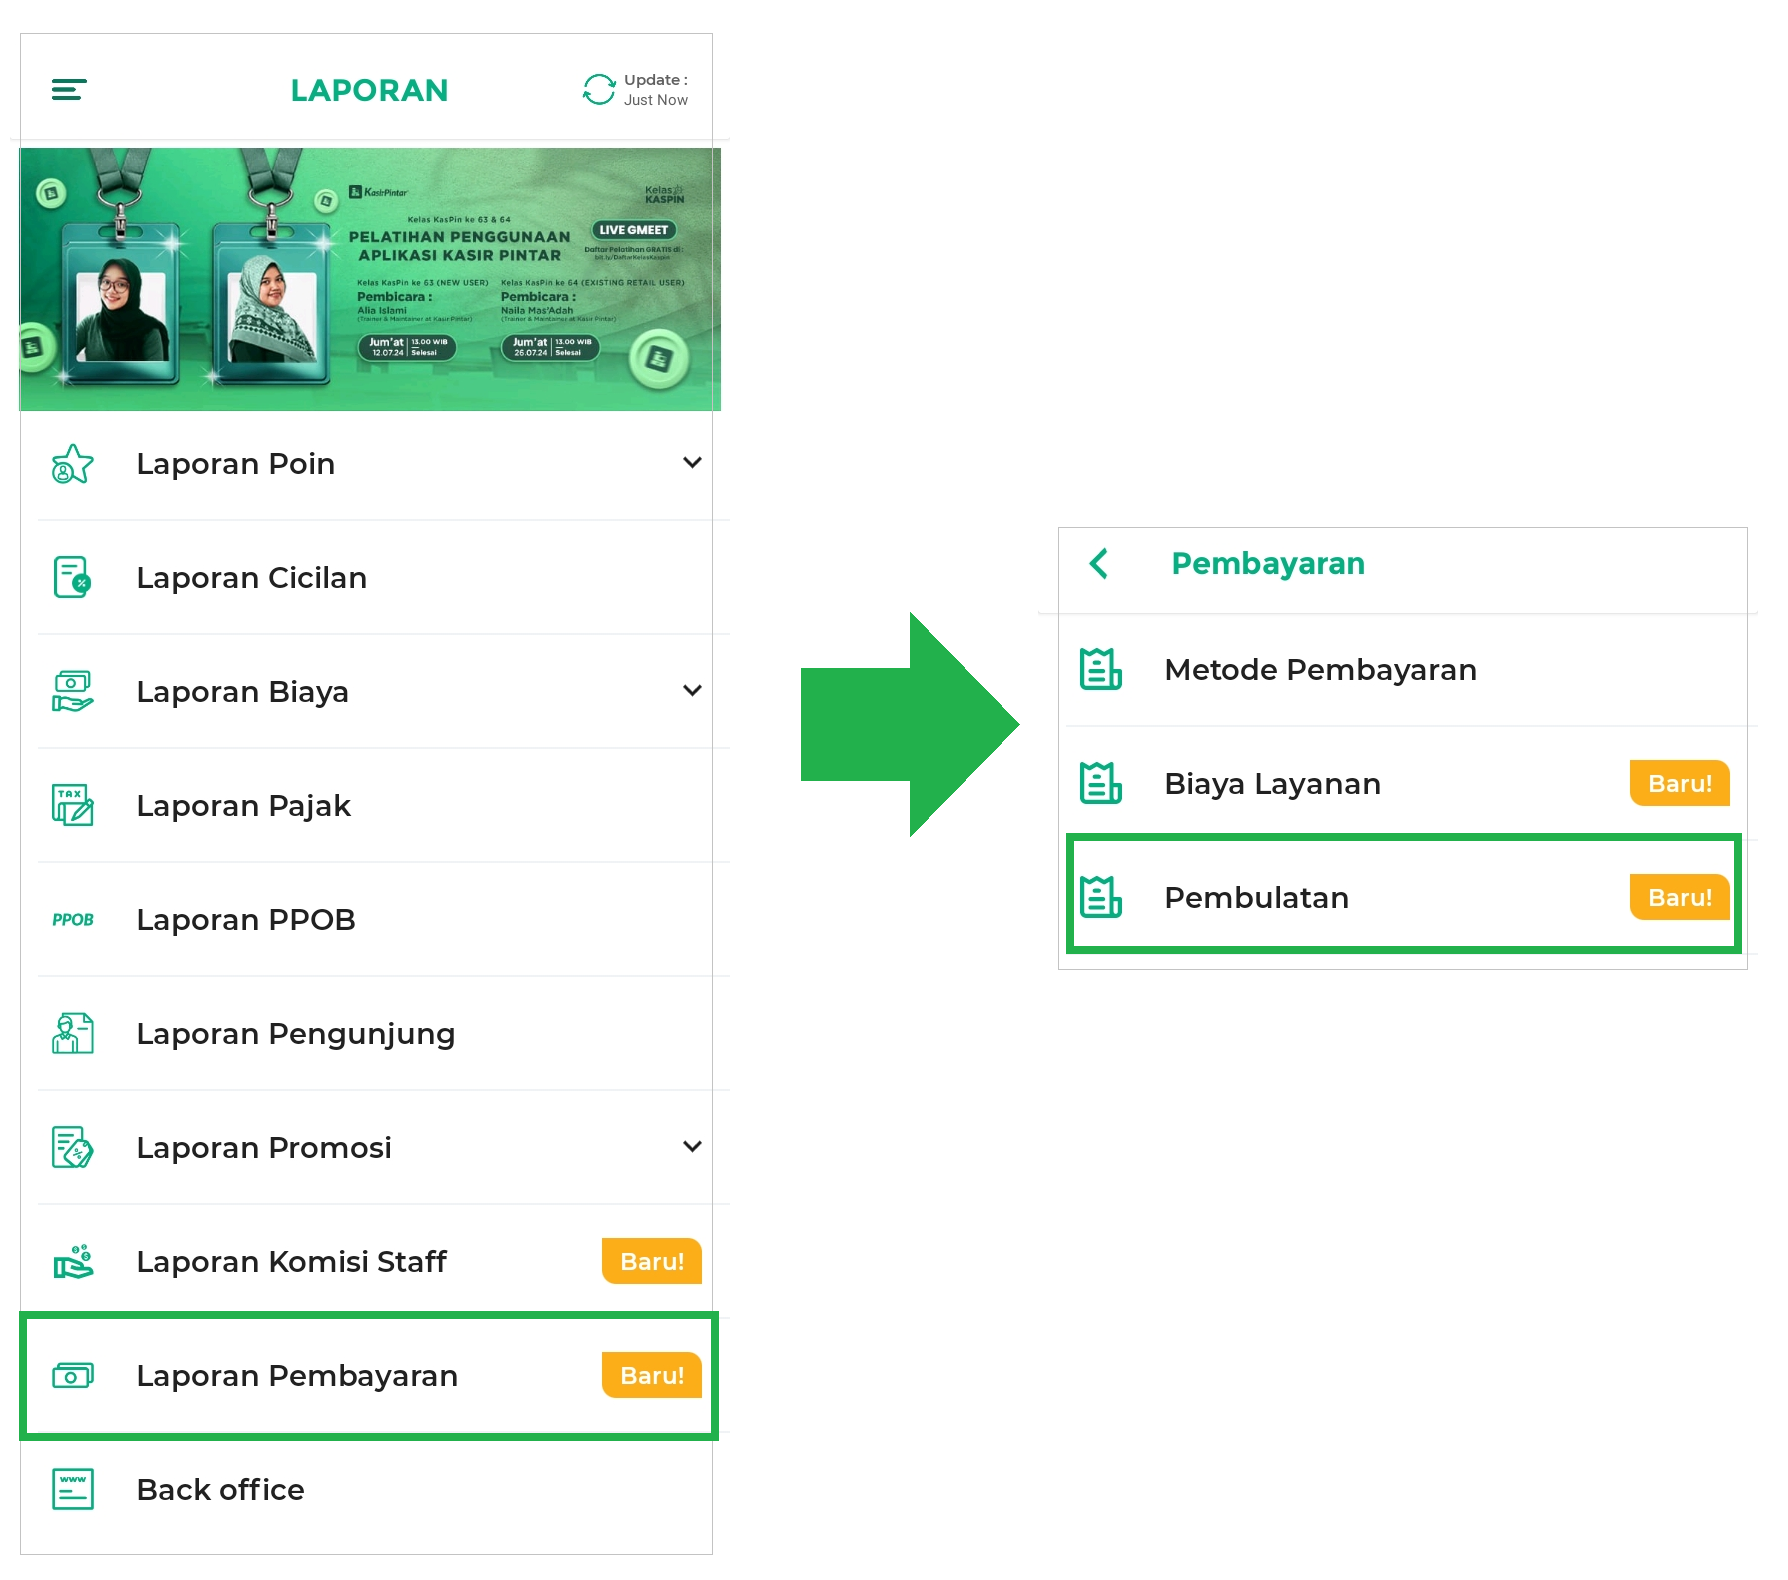
Task: Click the Laporan Komisi Staff label
Action: (x=291, y=1262)
